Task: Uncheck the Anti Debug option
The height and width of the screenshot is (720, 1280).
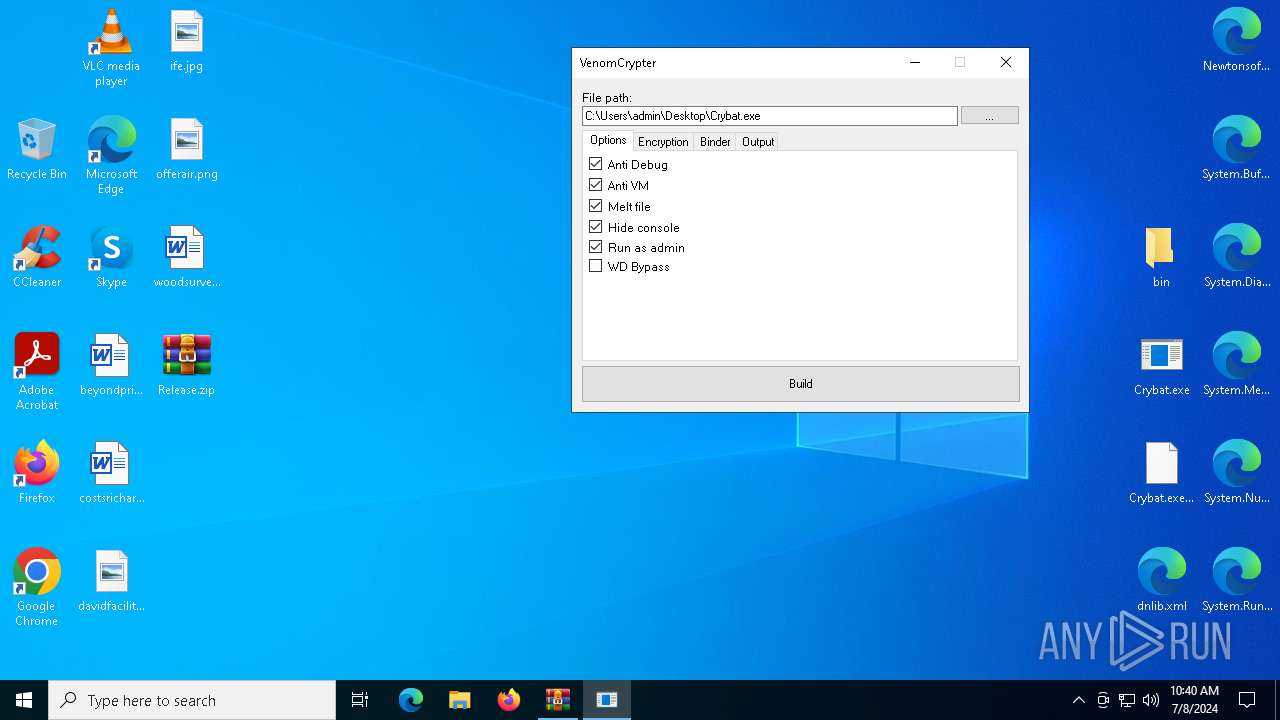Action: (x=596, y=164)
